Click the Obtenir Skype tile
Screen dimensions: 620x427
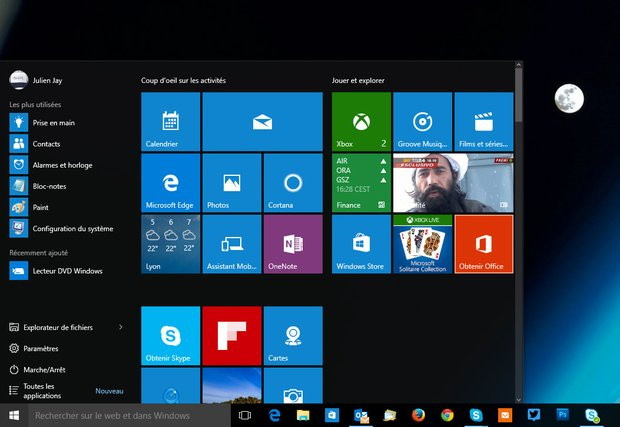pos(170,336)
